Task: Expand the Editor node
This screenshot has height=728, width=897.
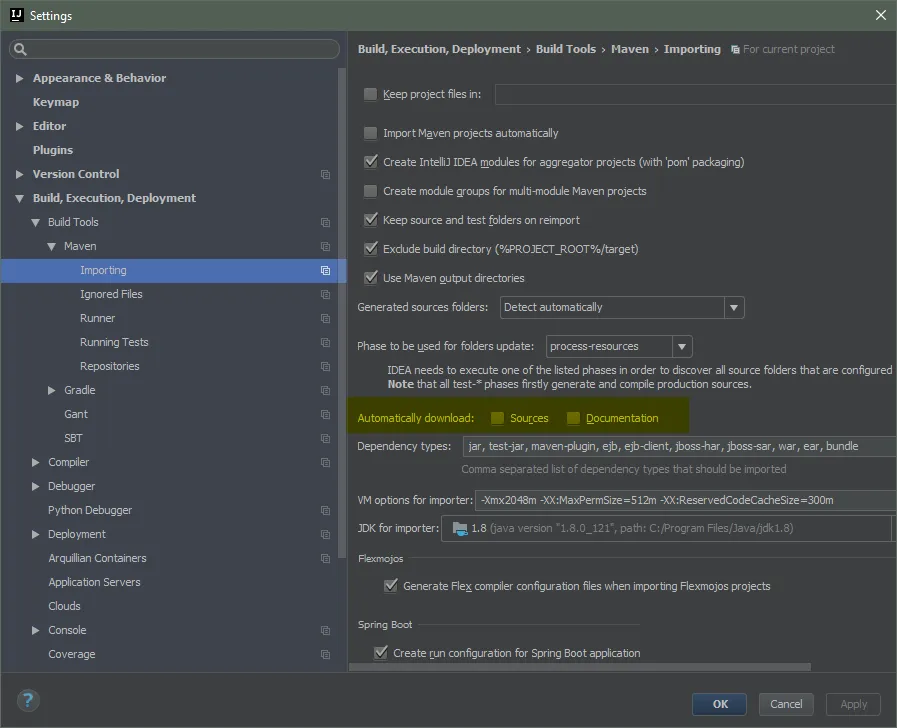Action: pos(19,126)
